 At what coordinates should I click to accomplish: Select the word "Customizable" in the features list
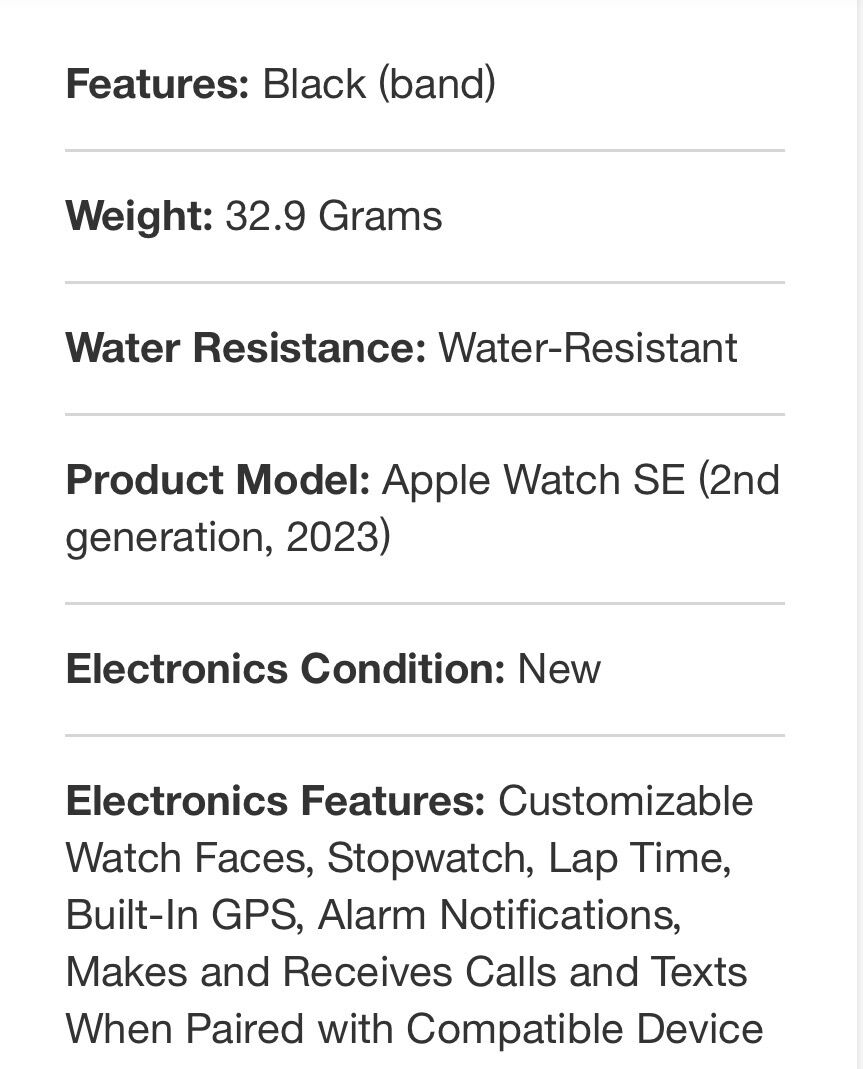click(x=626, y=801)
